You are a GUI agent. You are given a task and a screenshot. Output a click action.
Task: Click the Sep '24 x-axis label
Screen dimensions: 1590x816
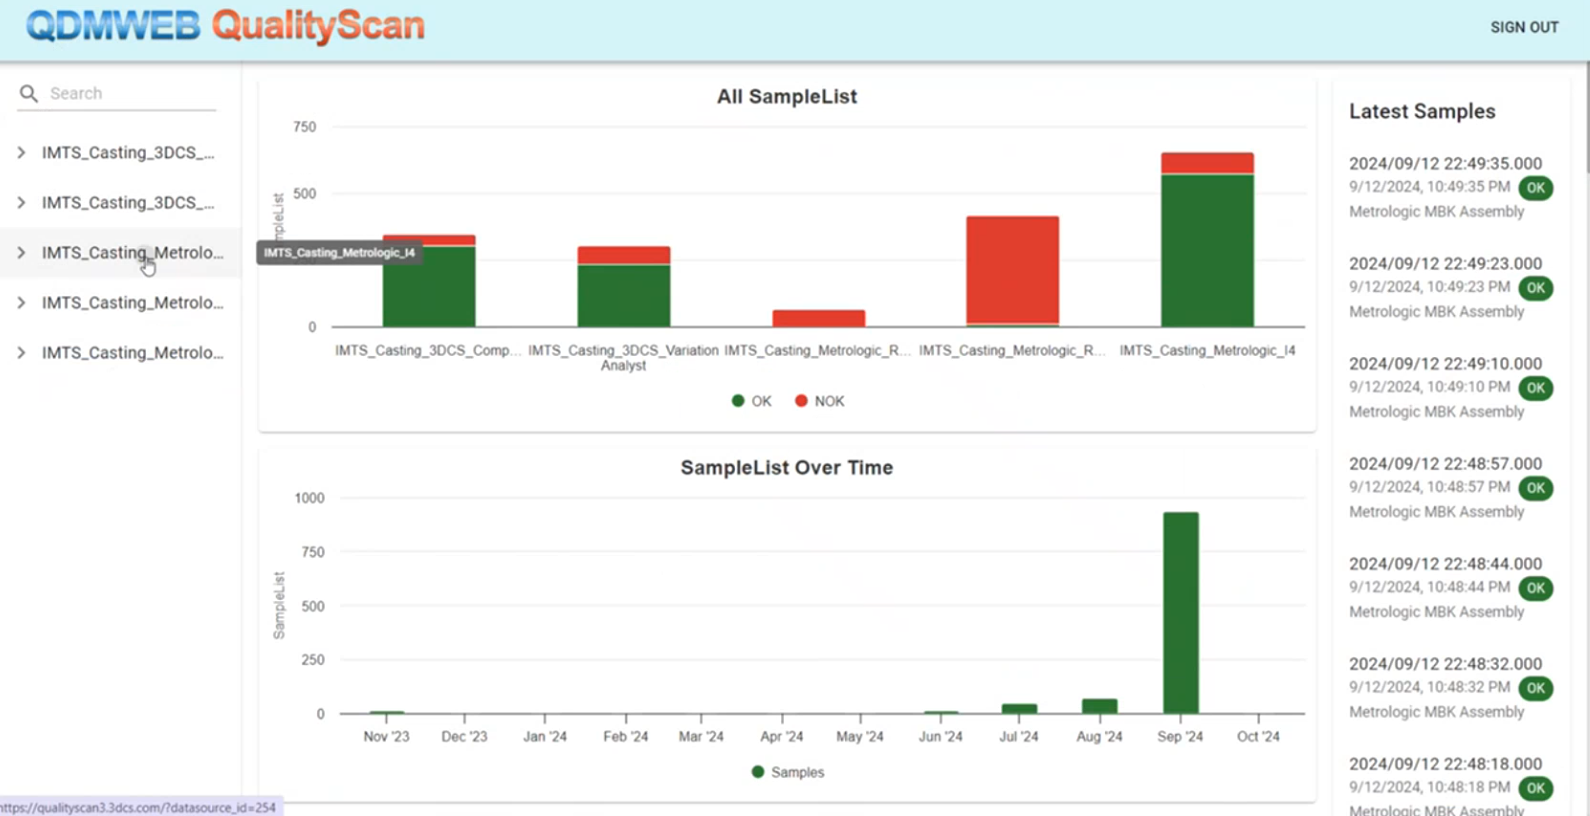1180,736
